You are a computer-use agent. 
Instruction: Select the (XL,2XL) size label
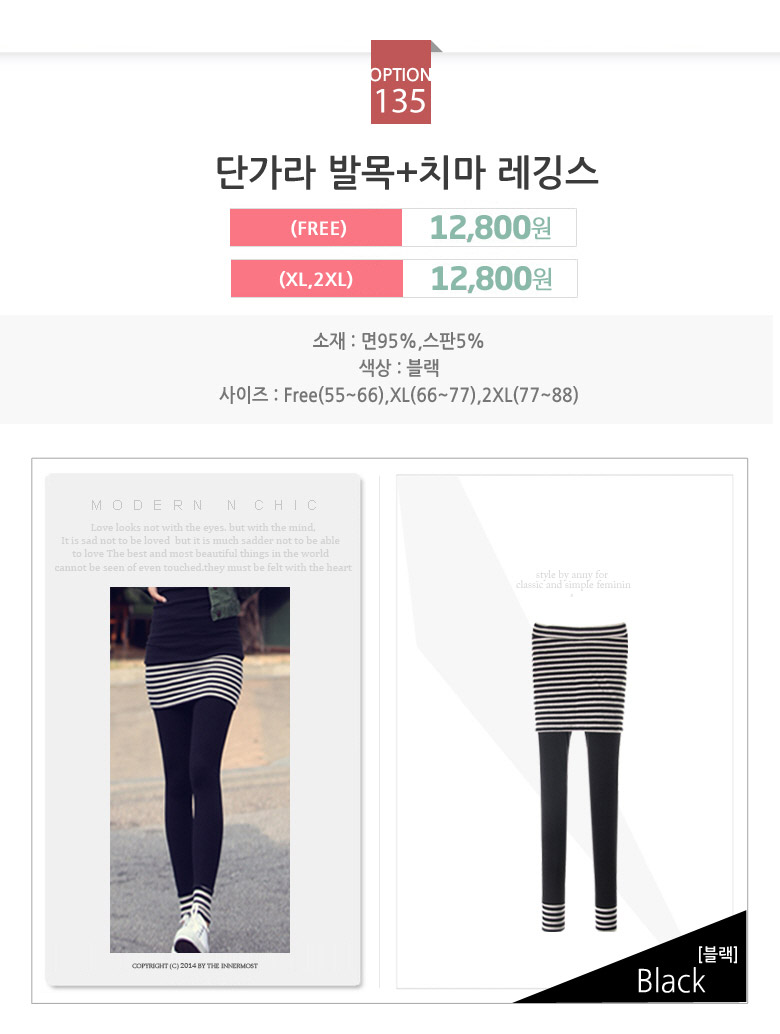[316, 278]
